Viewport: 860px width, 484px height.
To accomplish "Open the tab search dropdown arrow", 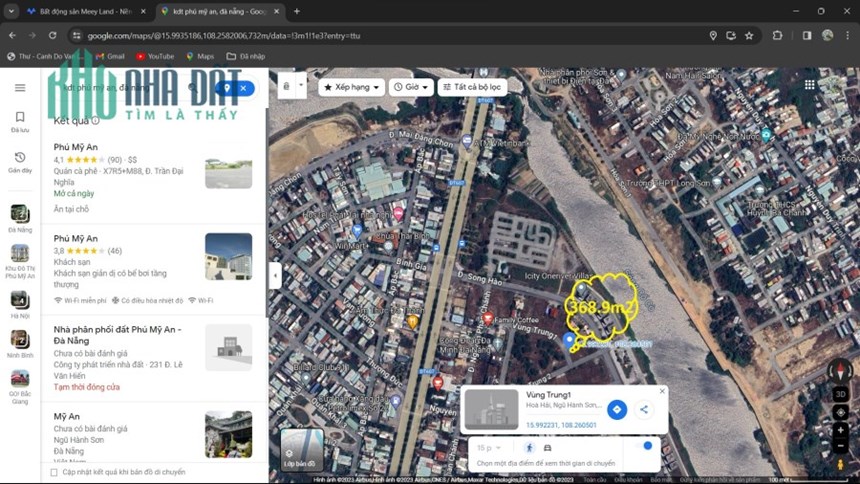I will (10, 11).
